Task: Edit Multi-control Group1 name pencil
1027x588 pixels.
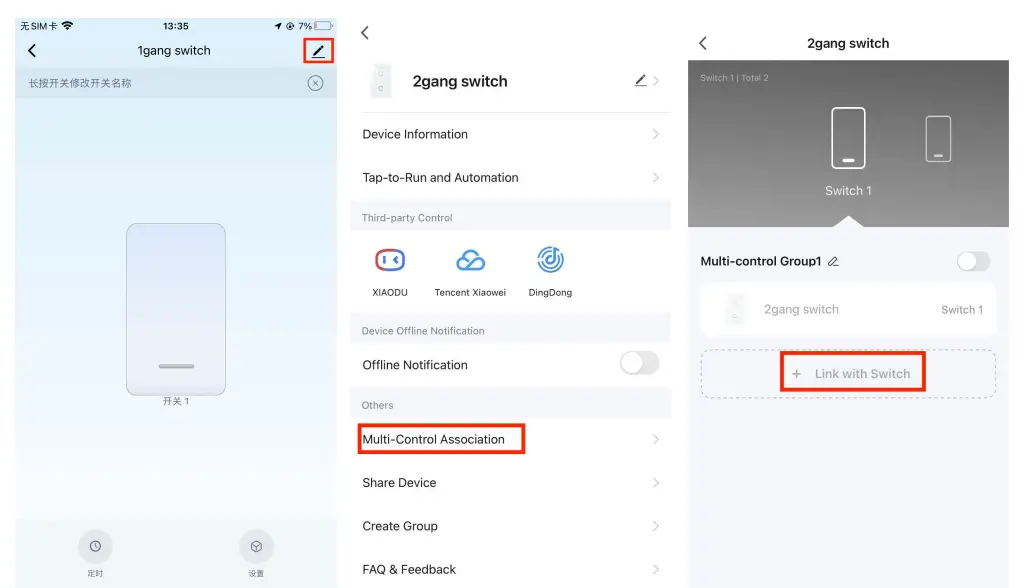Action: point(833,261)
